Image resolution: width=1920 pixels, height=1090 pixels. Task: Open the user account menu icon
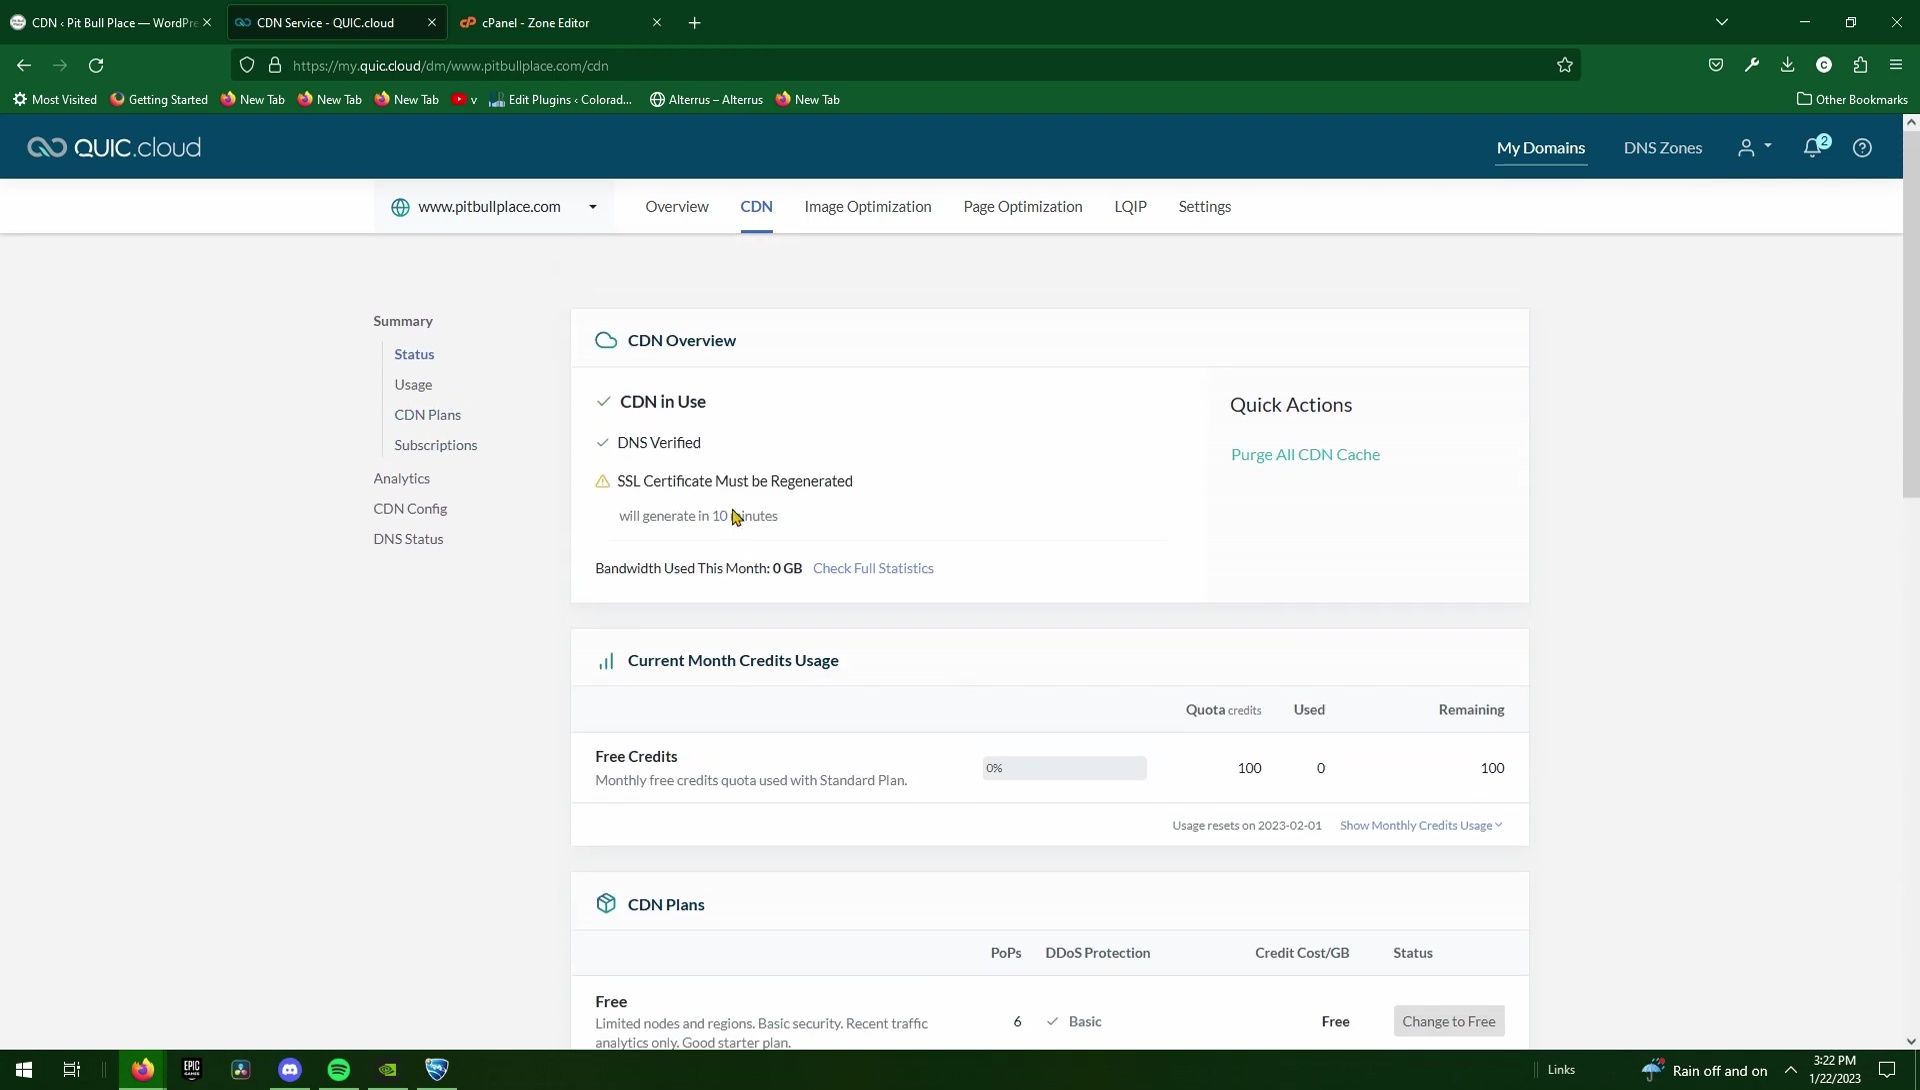[1754, 147]
